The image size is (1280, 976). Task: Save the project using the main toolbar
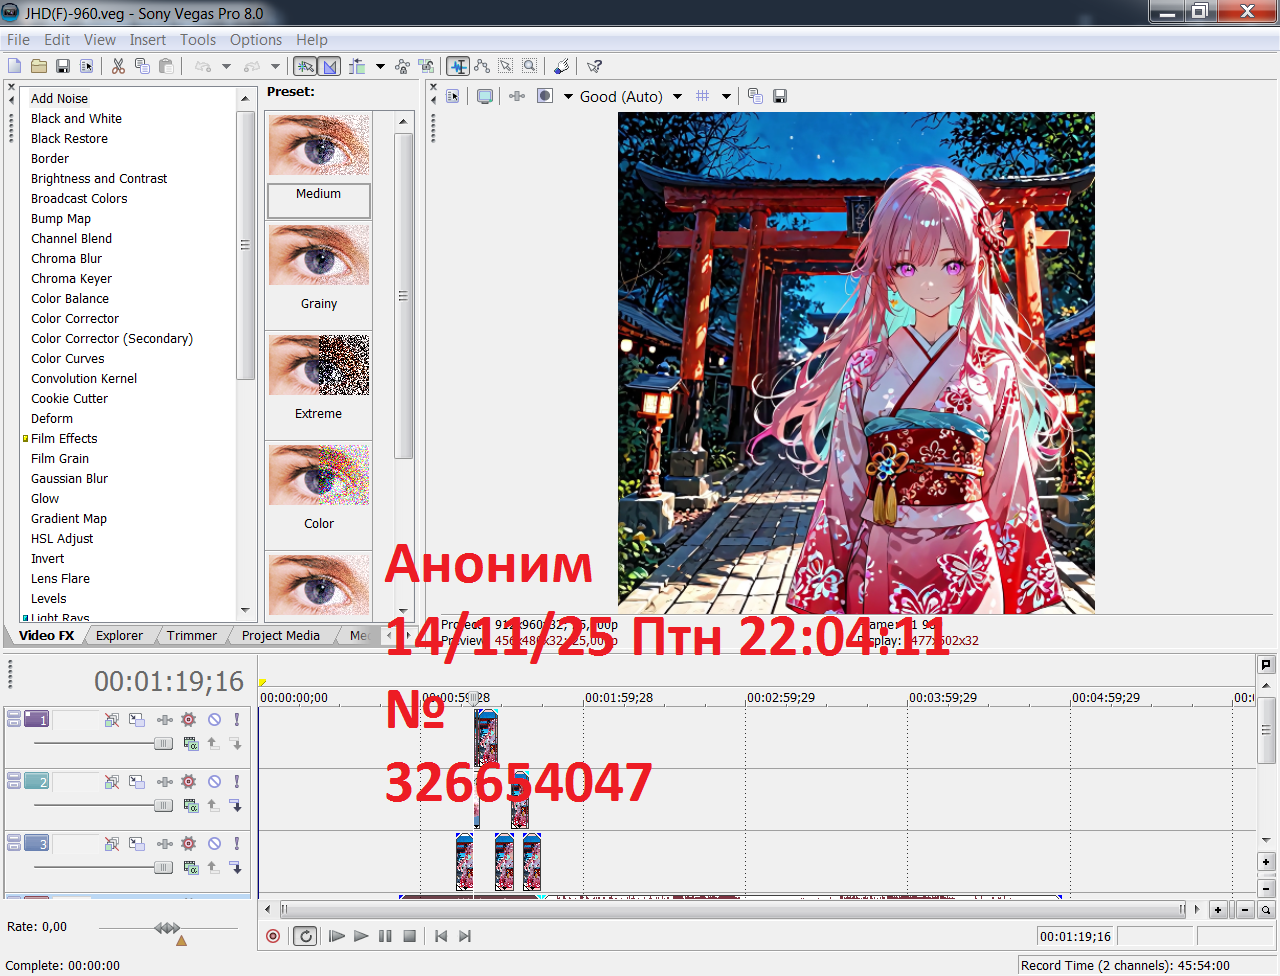[x=63, y=66]
